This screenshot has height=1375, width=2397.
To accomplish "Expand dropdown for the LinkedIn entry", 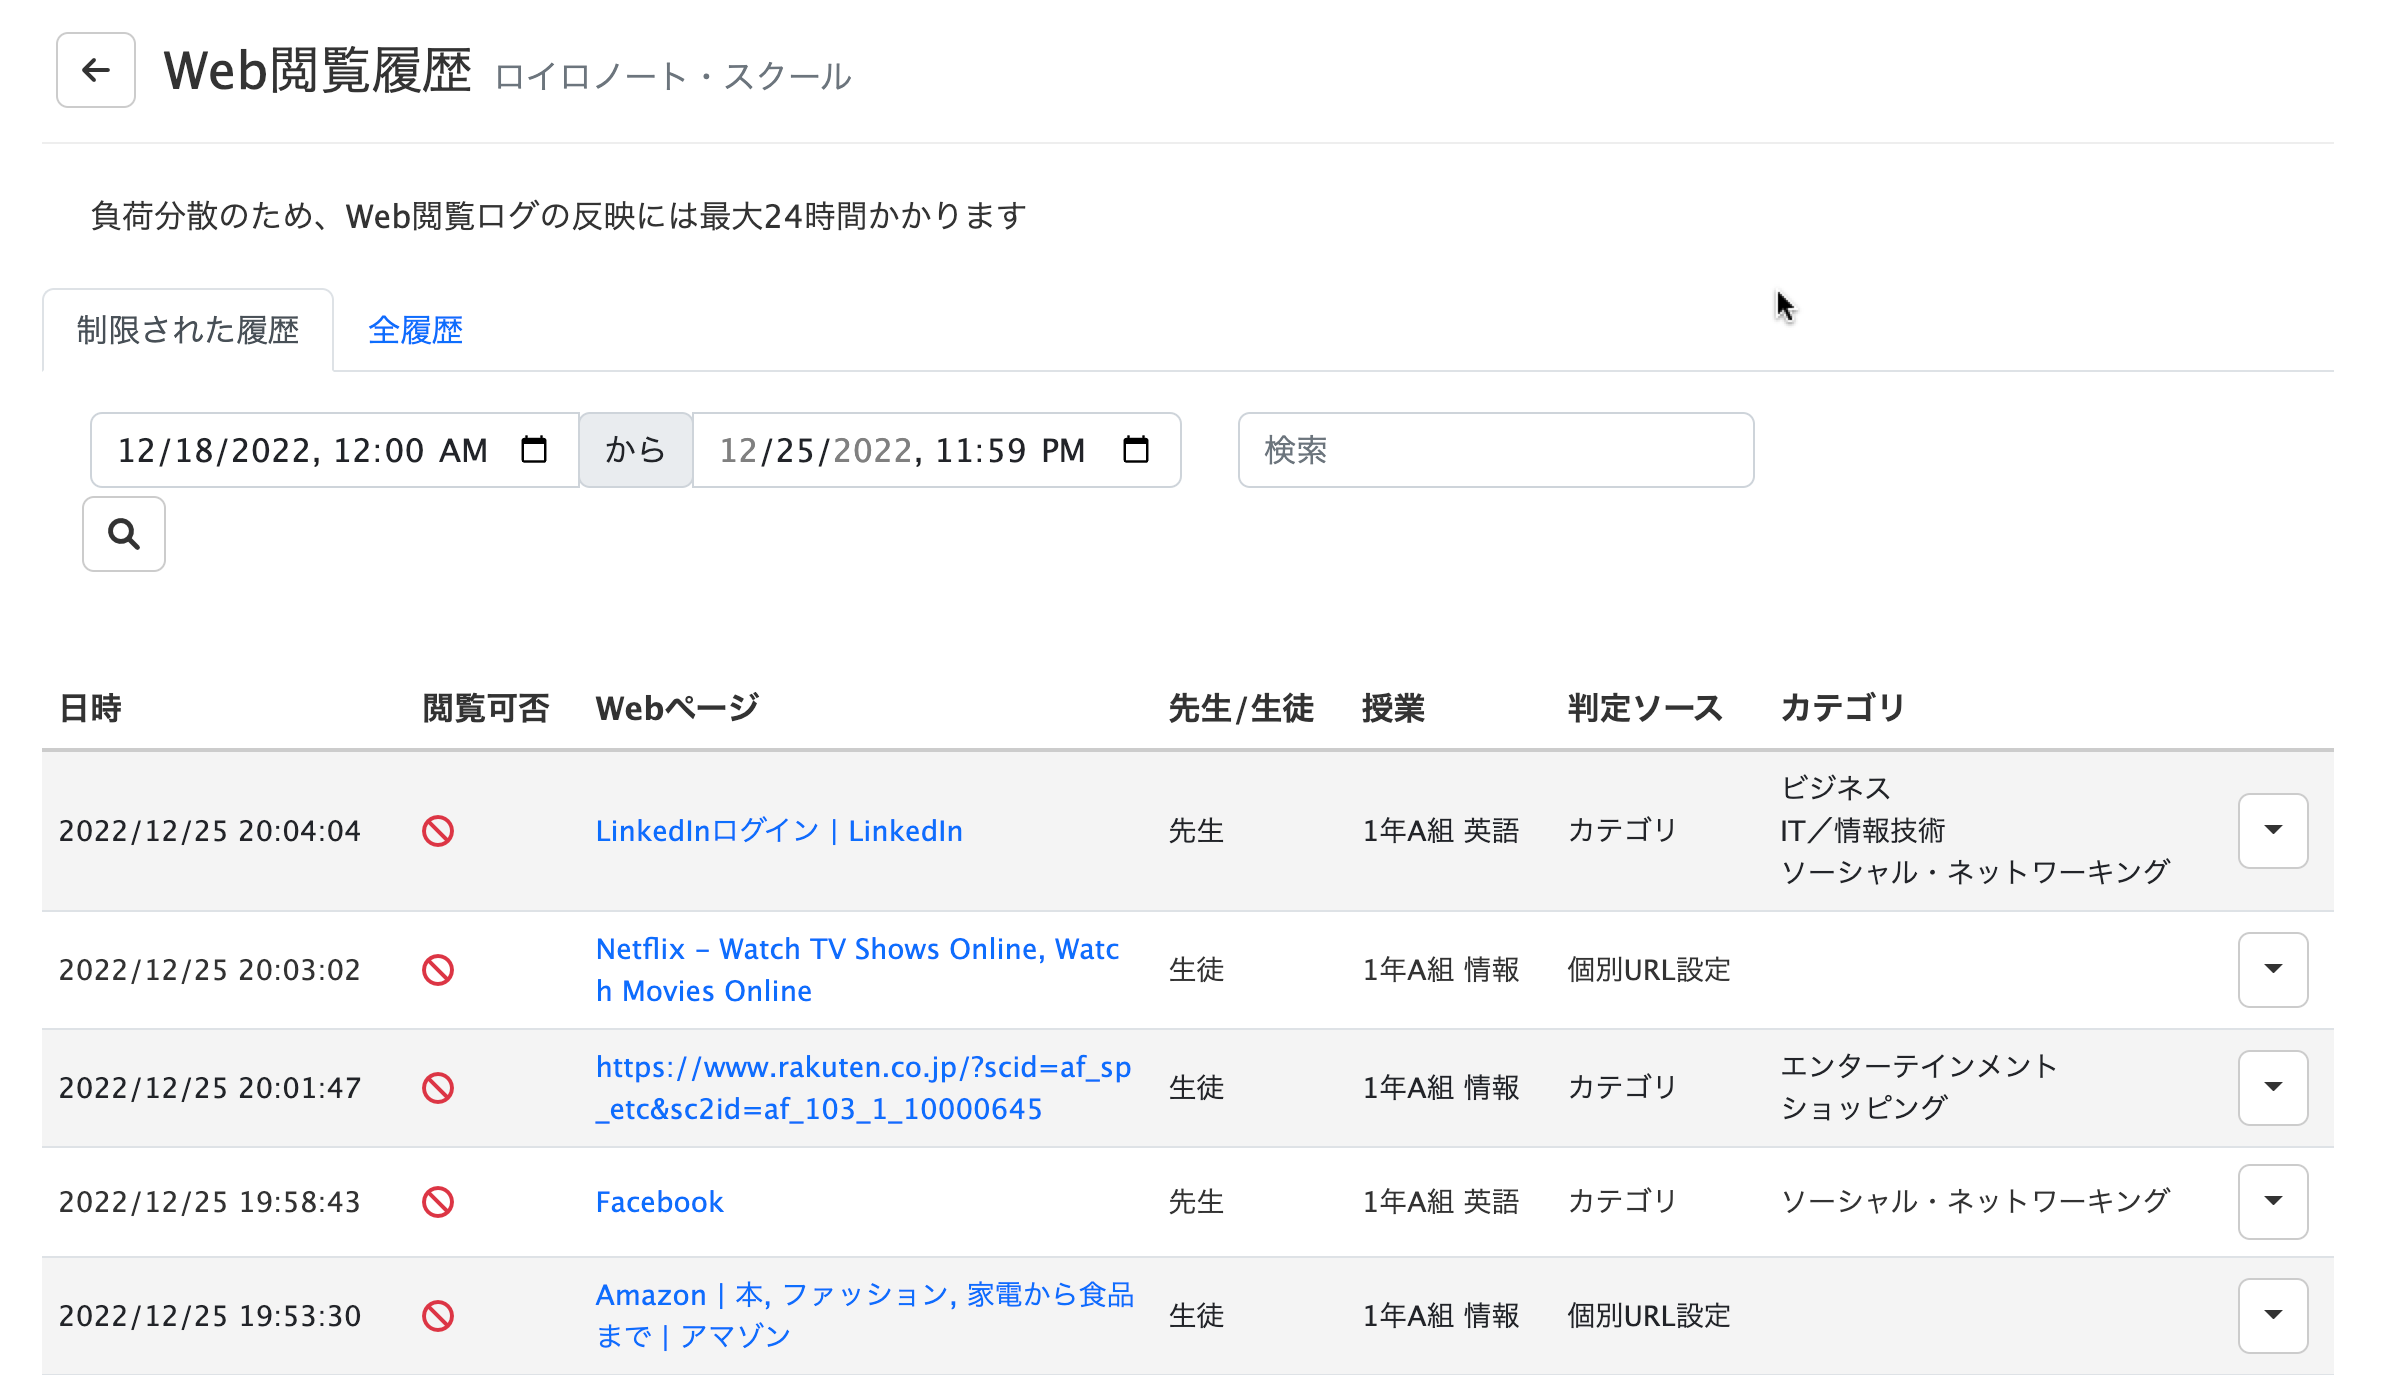I will [x=2272, y=831].
